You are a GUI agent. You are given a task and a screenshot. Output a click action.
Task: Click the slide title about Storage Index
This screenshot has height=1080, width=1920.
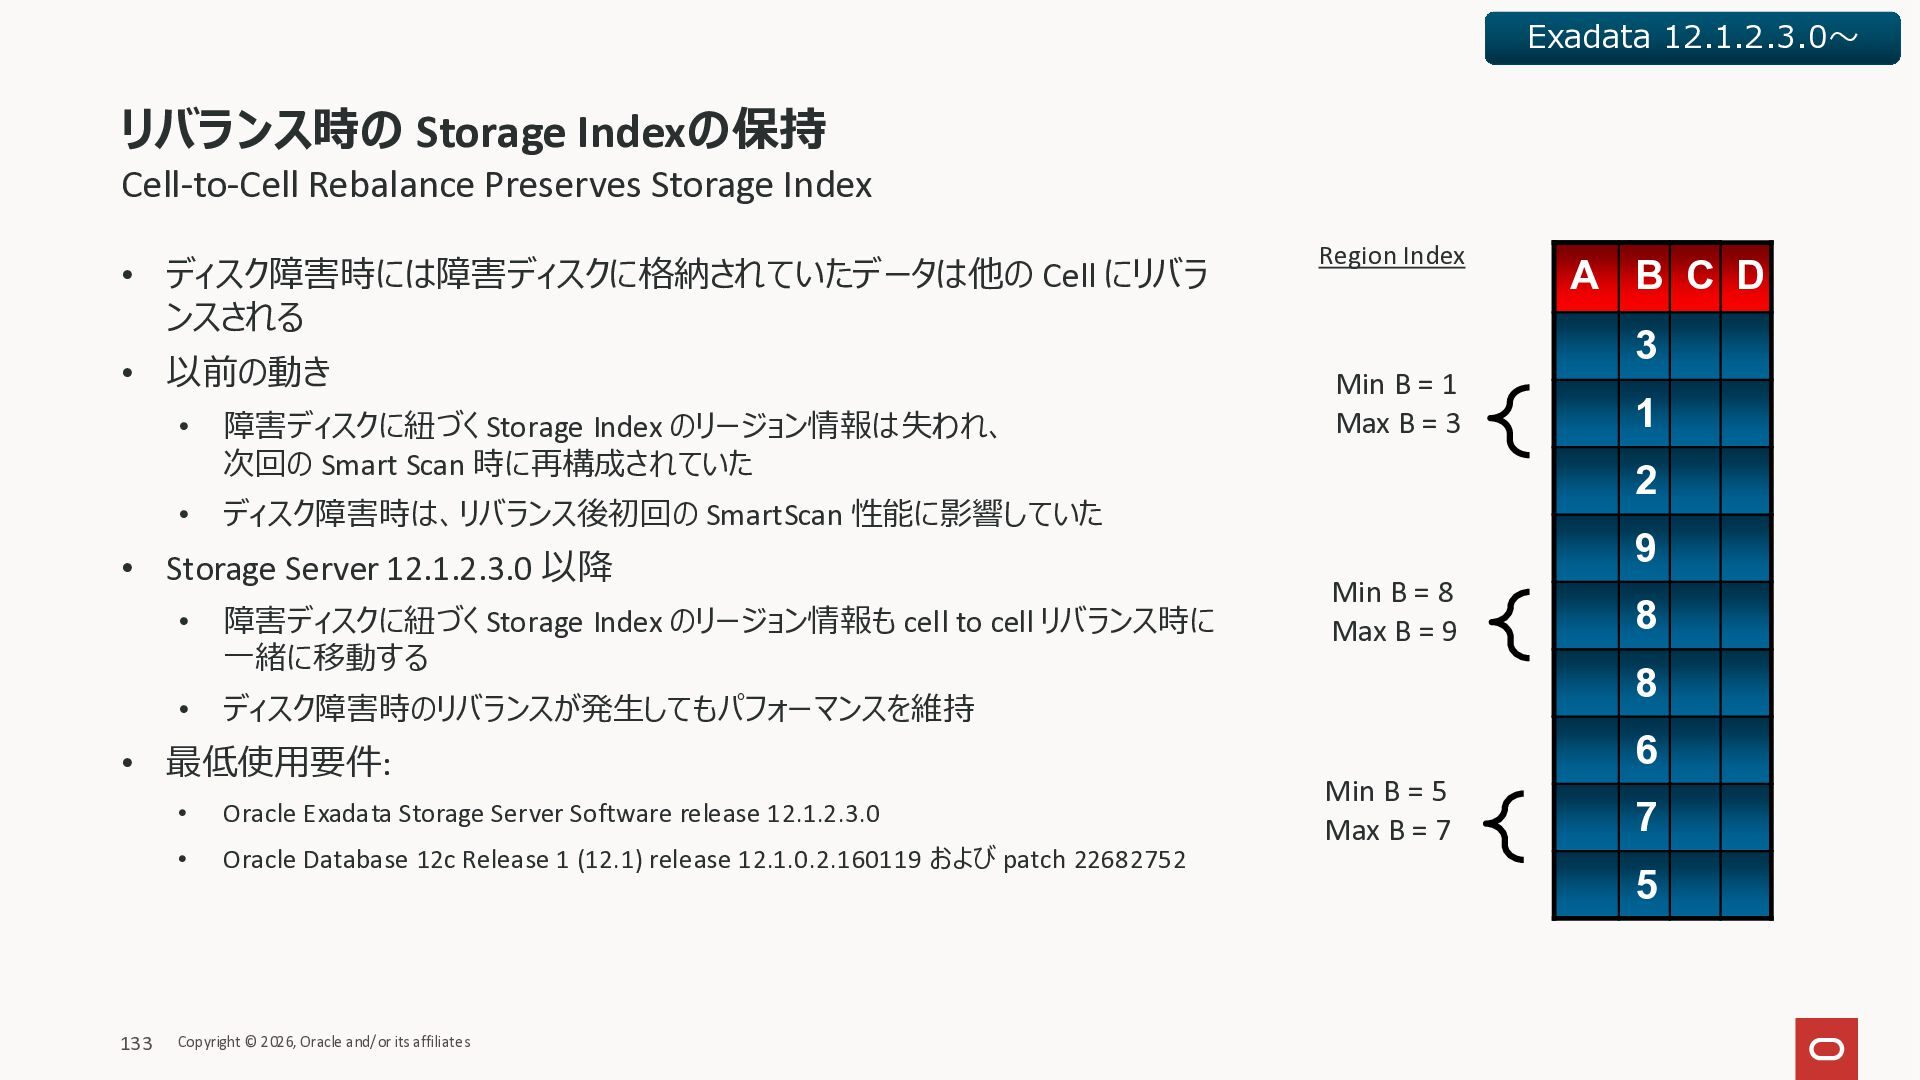pos(472,130)
